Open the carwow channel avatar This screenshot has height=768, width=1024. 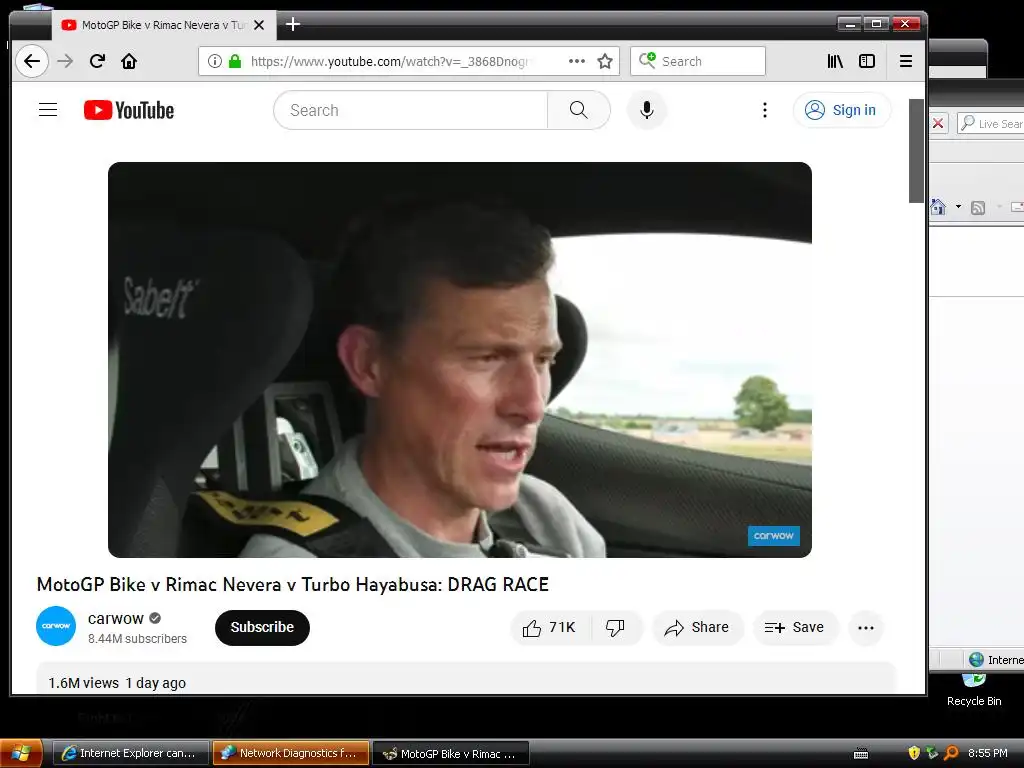coord(56,626)
